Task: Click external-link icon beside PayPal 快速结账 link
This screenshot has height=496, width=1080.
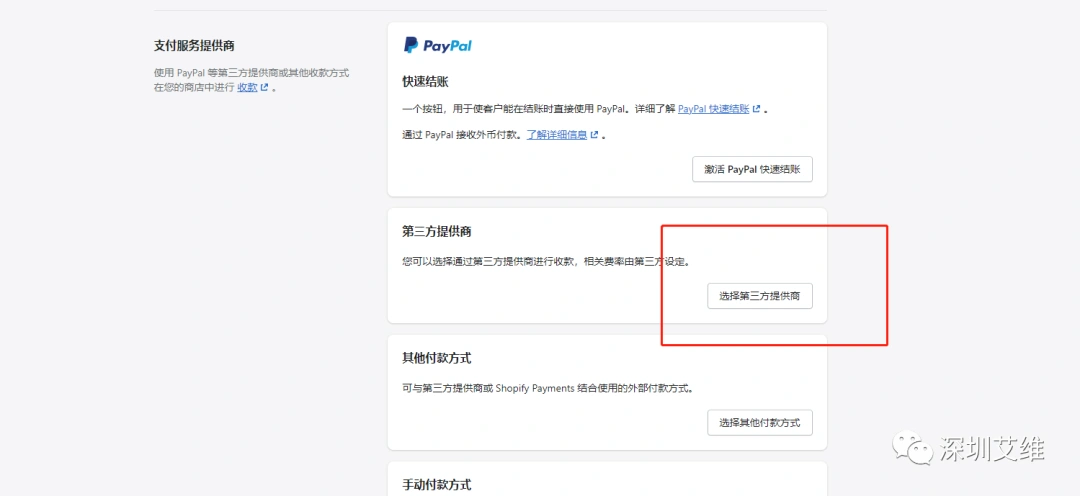Action: pyautogui.click(x=756, y=109)
